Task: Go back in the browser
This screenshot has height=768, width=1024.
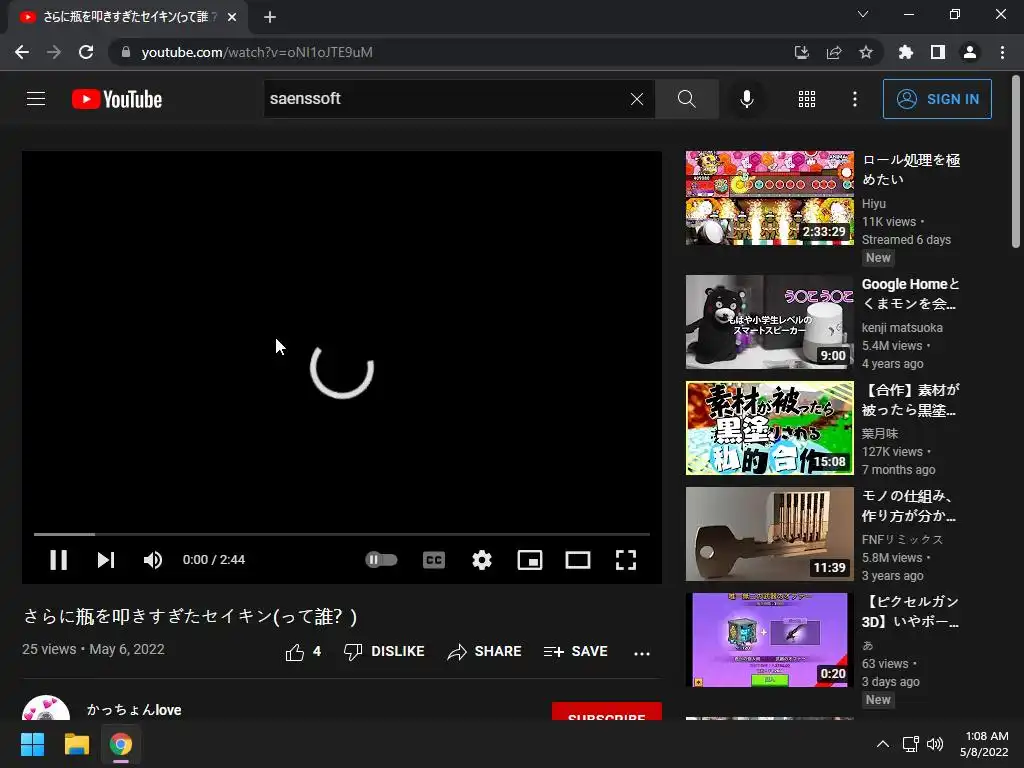Action: point(22,52)
